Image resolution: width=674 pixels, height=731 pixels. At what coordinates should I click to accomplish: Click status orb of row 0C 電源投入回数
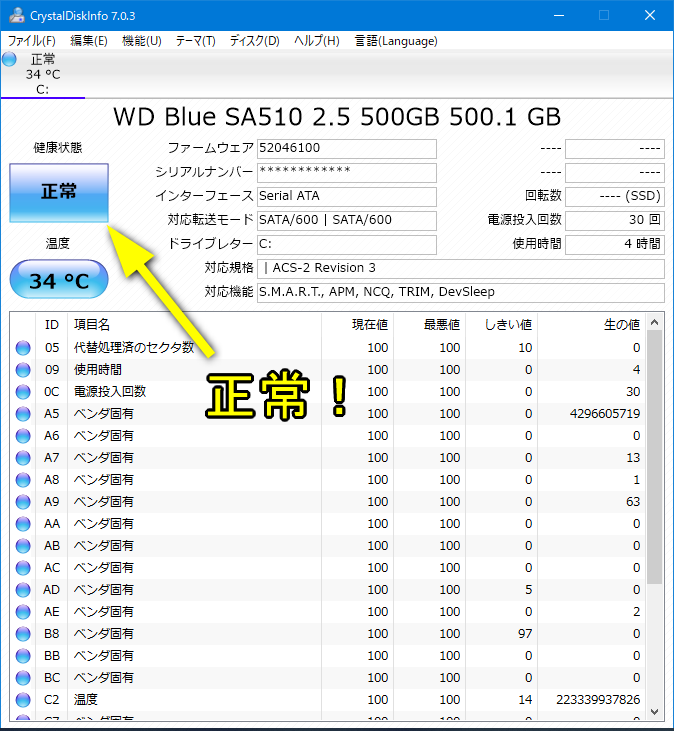[23, 392]
